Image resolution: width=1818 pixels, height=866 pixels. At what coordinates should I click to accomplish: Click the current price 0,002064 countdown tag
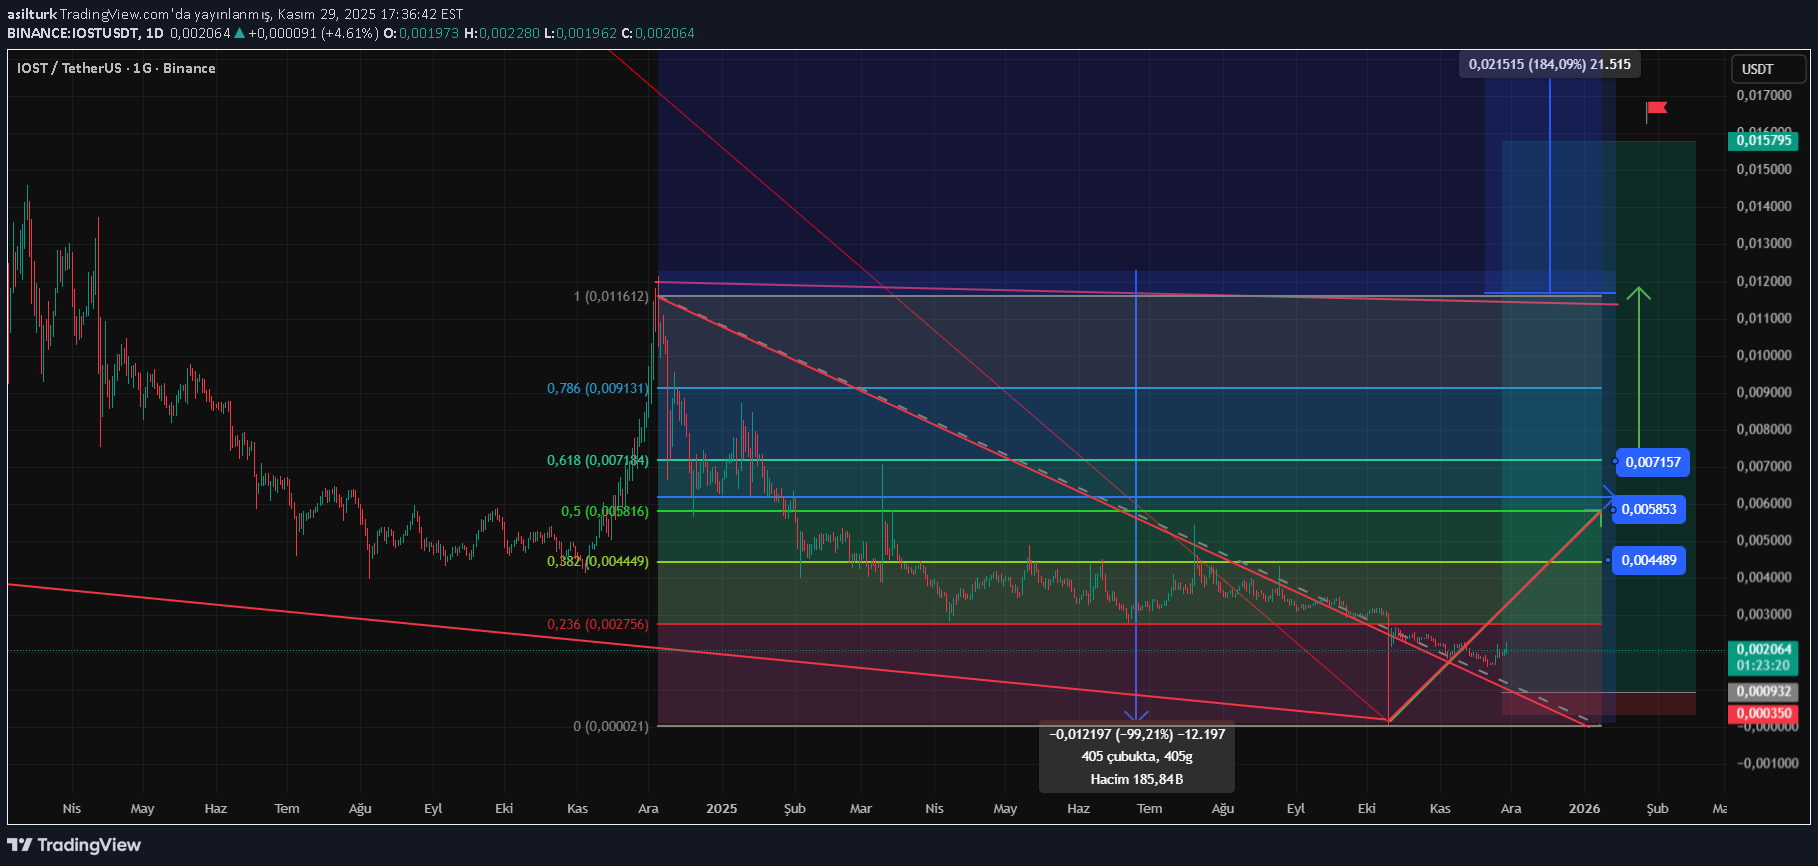coord(1763,657)
